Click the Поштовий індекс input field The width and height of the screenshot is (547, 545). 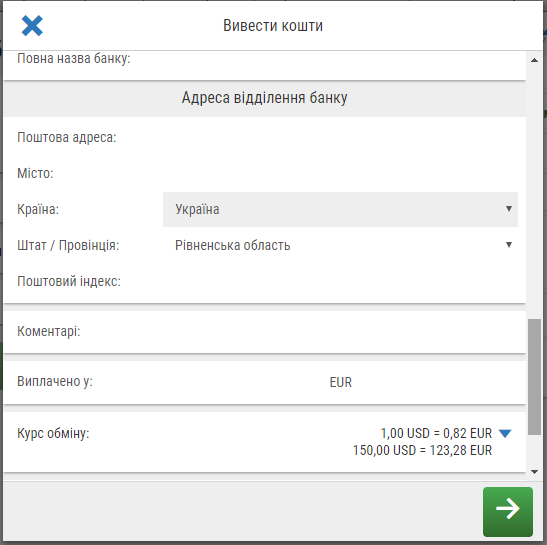pyautogui.click(x=340, y=281)
